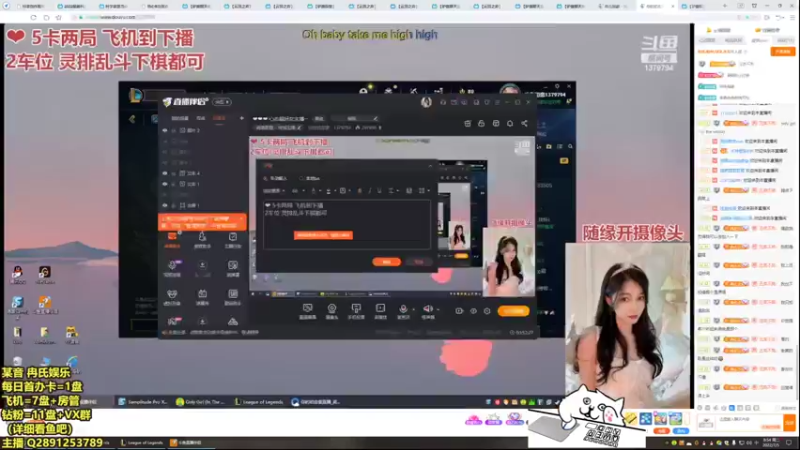Click the pink gift icon under the player
The image size is (800, 450).
pyautogui.click(x=473, y=419)
